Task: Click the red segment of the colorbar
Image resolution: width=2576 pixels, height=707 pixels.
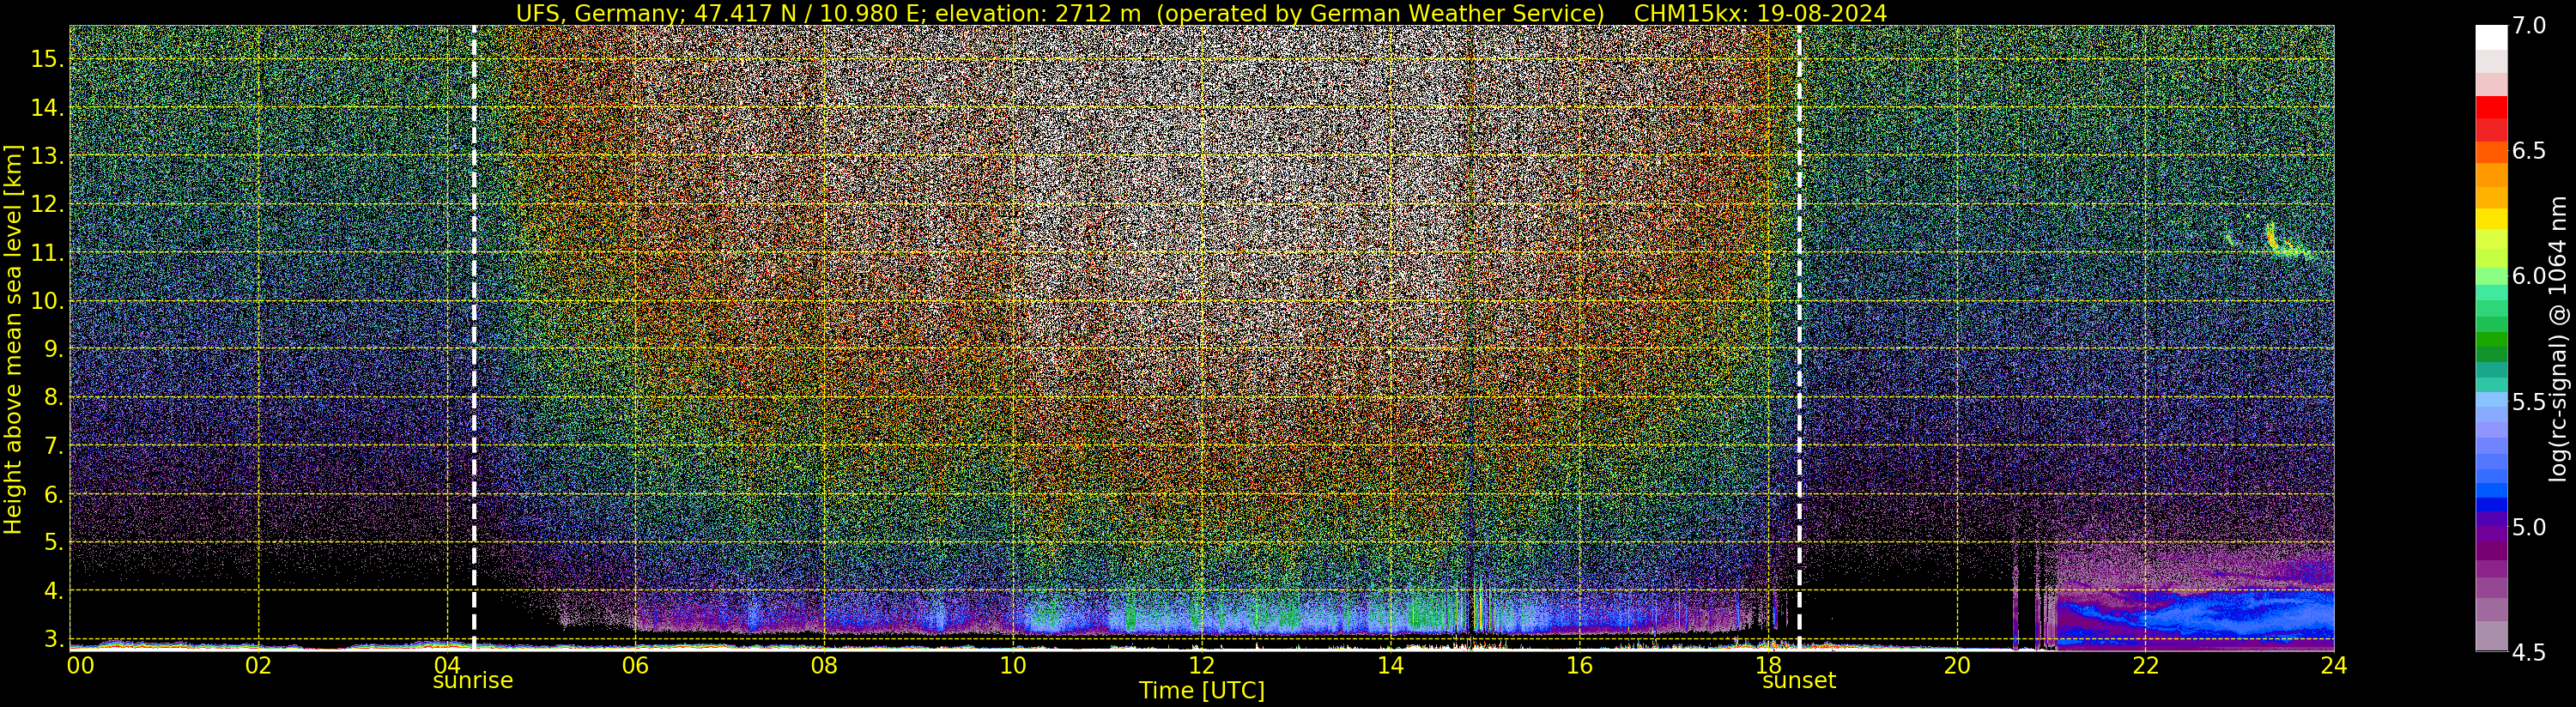Action: coord(2491,107)
